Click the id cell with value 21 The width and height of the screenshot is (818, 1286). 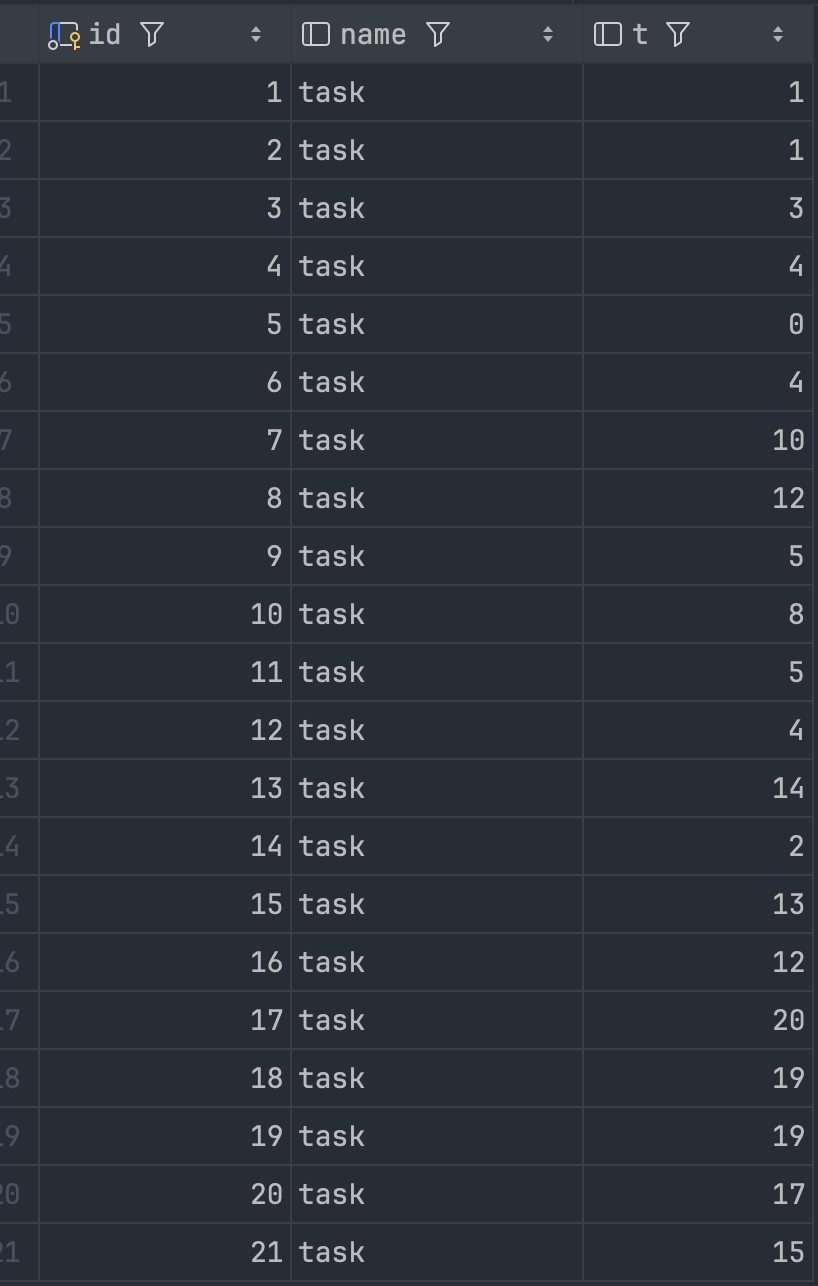click(165, 1252)
